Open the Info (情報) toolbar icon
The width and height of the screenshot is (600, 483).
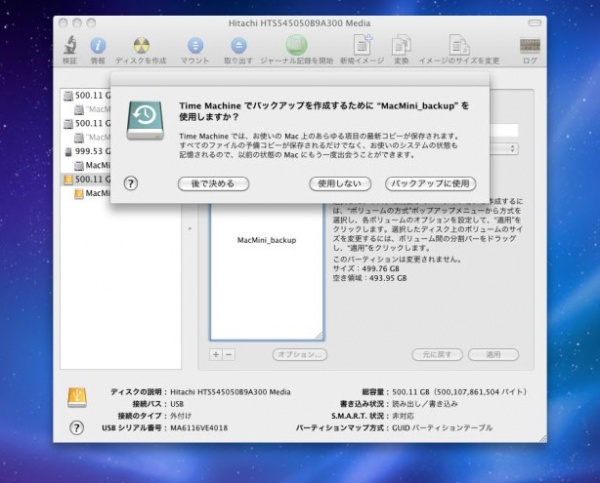point(98,46)
